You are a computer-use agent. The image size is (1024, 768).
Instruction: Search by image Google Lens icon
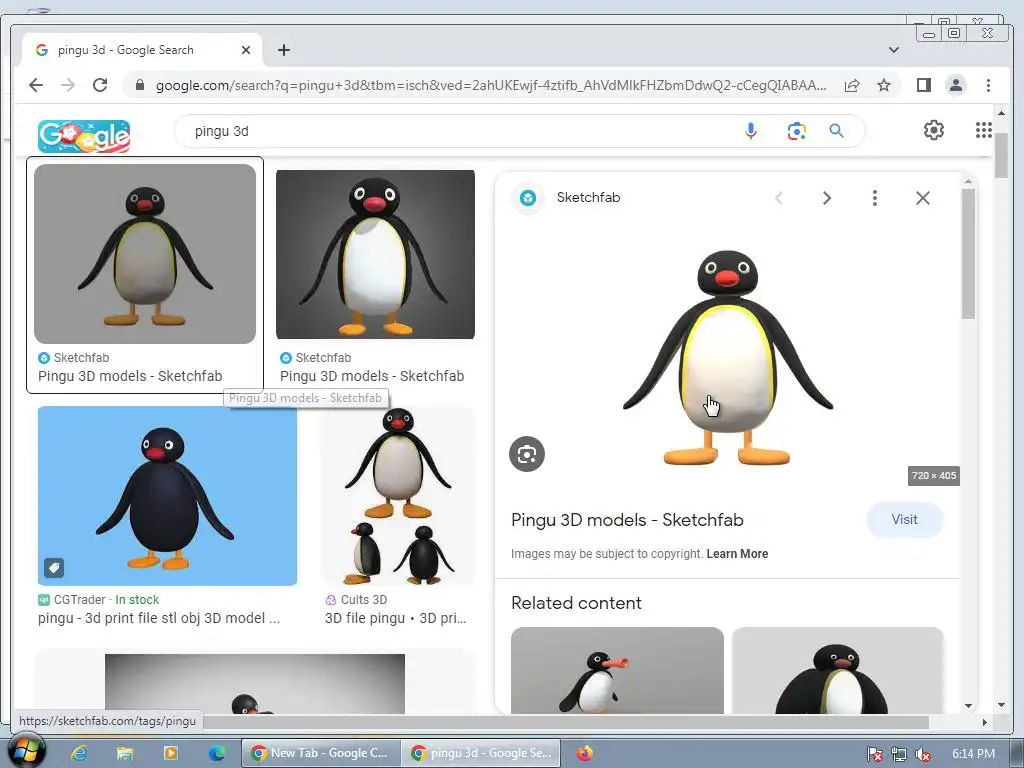(x=796, y=131)
